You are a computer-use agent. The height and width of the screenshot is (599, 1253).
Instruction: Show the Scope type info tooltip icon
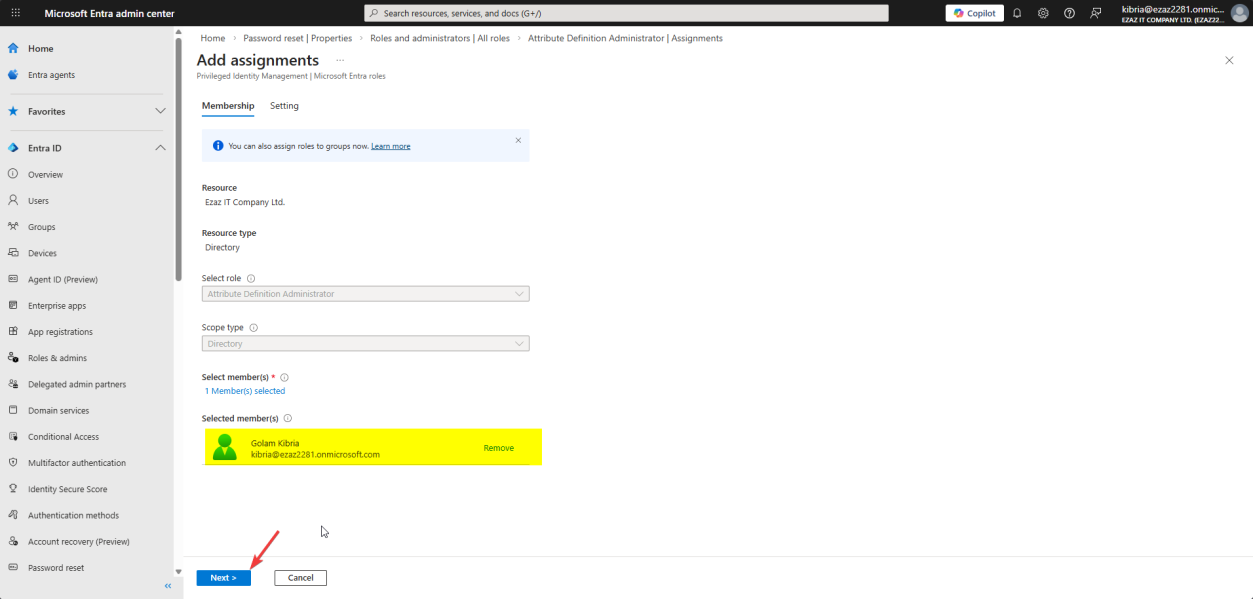coord(253,327)
